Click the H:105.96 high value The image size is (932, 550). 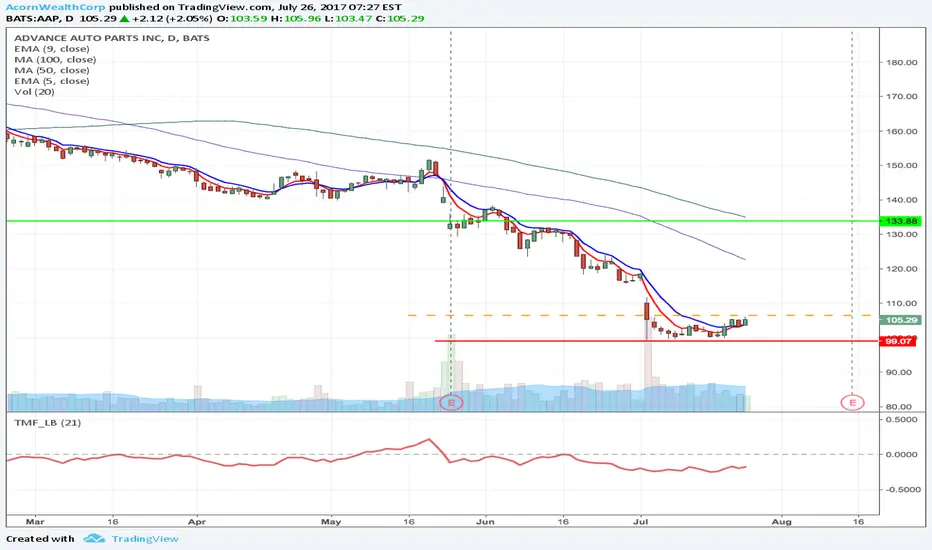[298, 18]
